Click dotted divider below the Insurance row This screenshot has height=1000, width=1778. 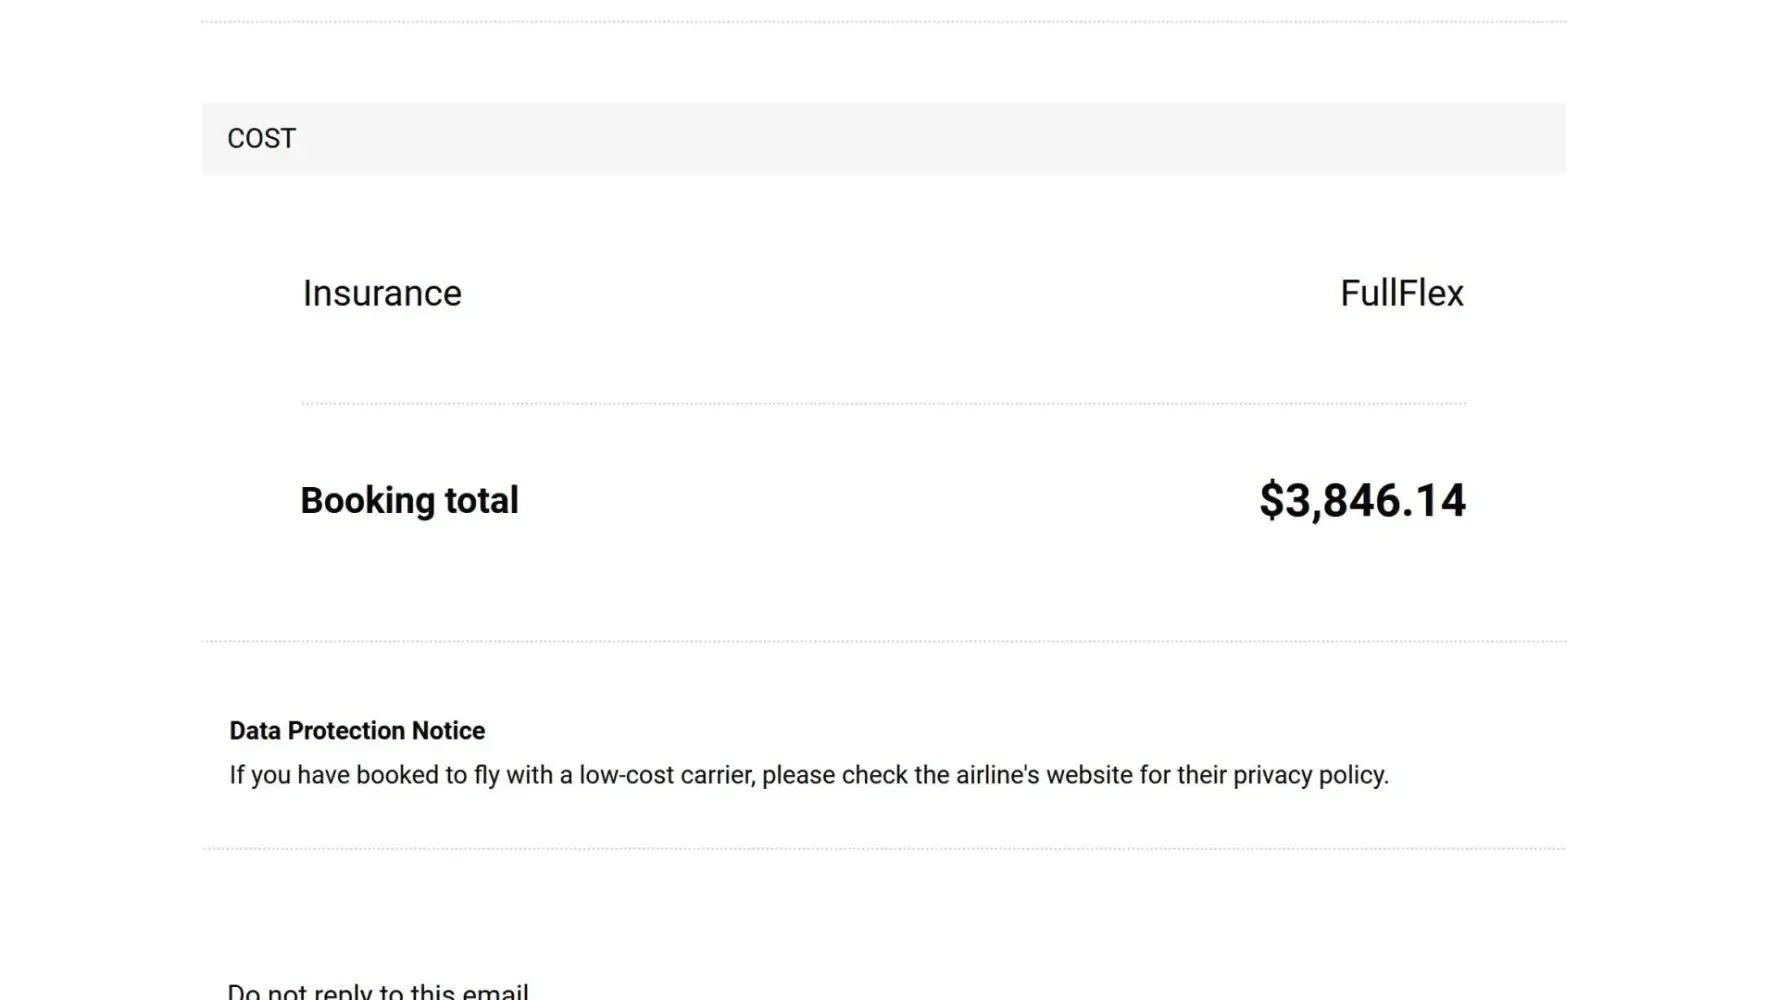[884, 404]
